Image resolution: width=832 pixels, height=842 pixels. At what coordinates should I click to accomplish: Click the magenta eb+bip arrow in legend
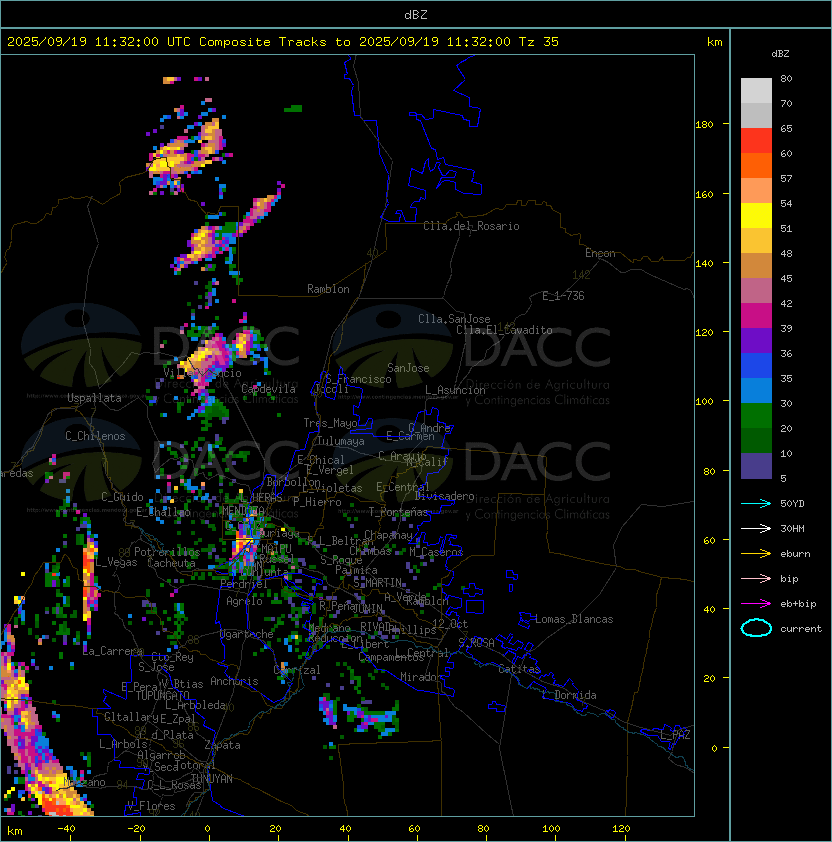(x=756, y=604)
